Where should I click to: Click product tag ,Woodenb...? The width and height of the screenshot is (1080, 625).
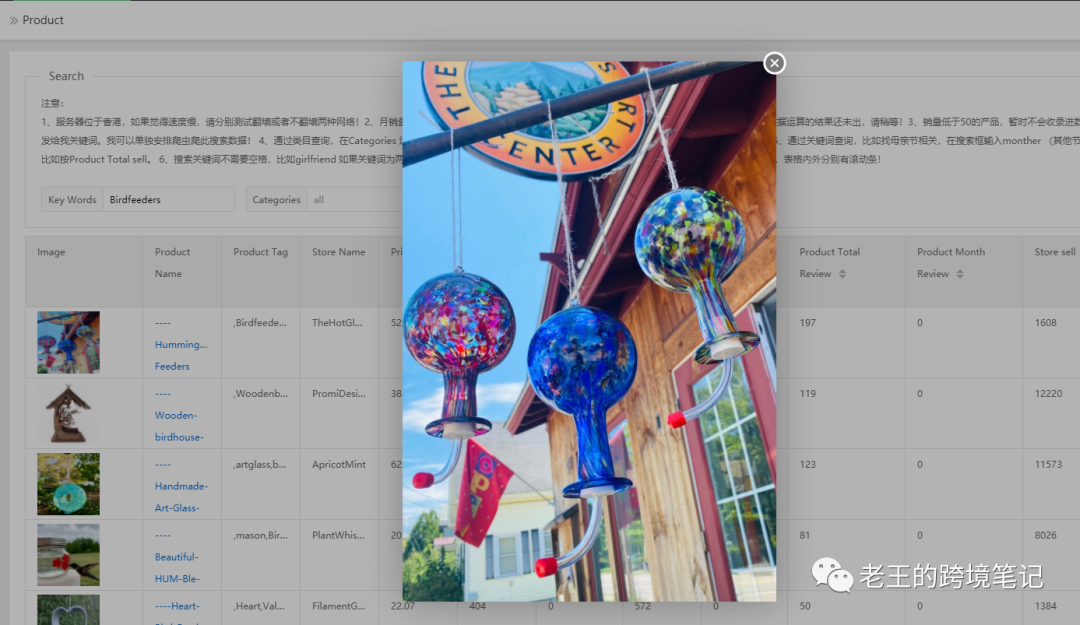[x=260, y=393]
